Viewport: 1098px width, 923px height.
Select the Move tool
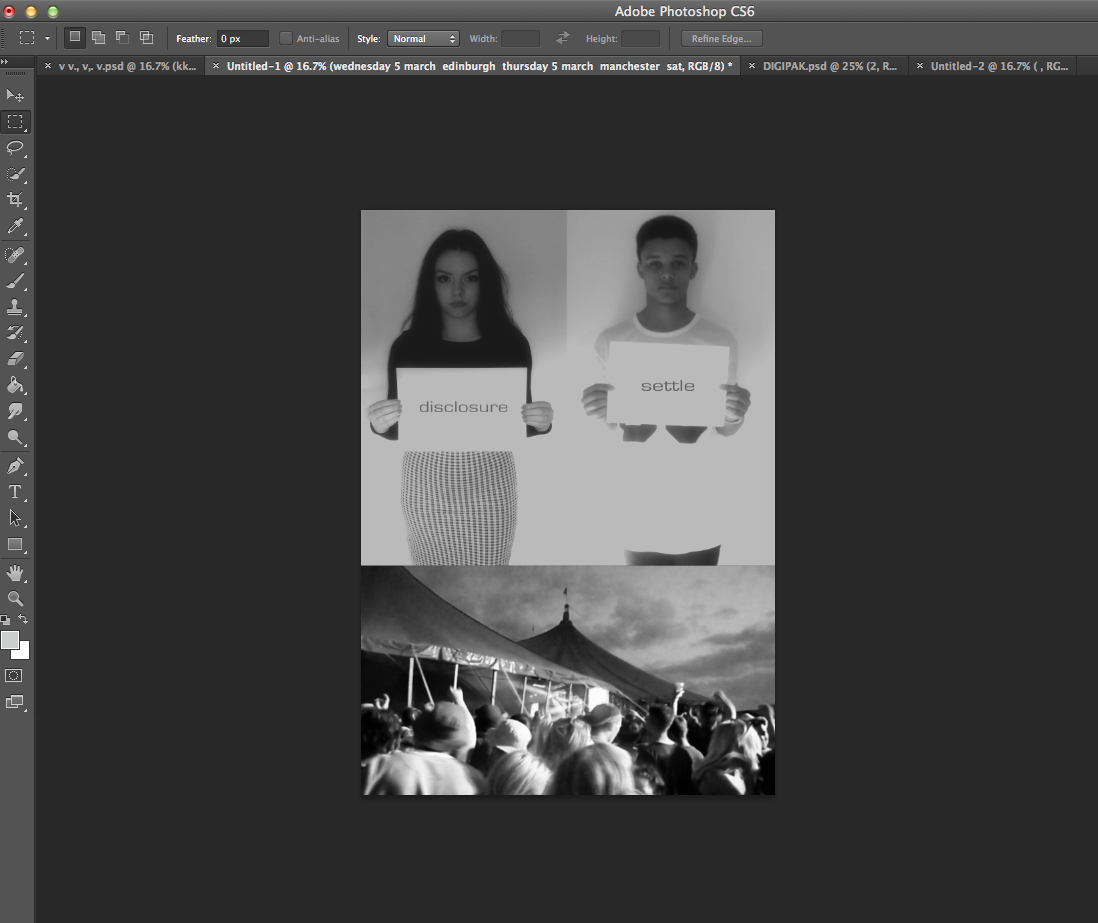pos(15,95)
